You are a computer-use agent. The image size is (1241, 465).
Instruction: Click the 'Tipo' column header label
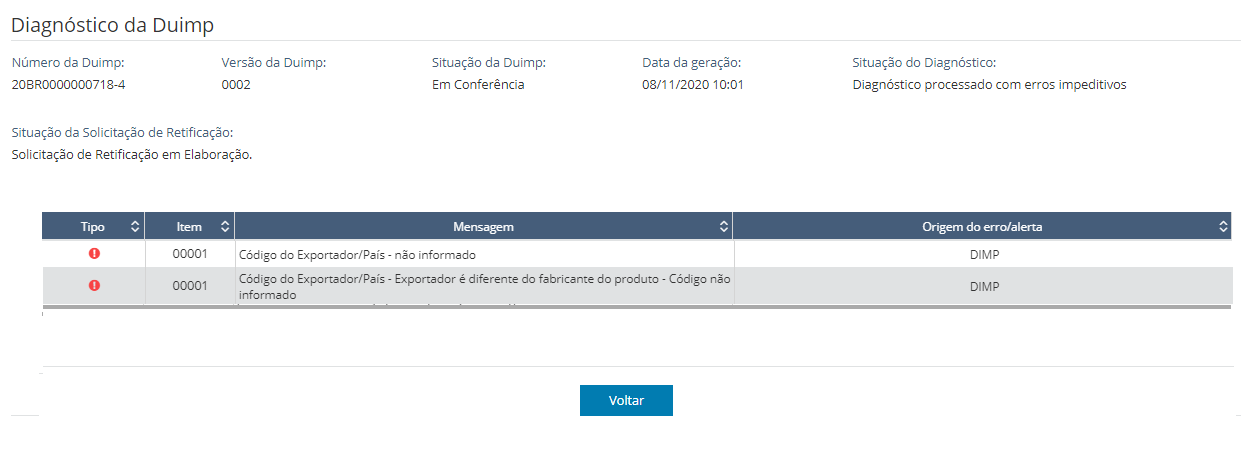pyautogui.click(x=92, y=227)
